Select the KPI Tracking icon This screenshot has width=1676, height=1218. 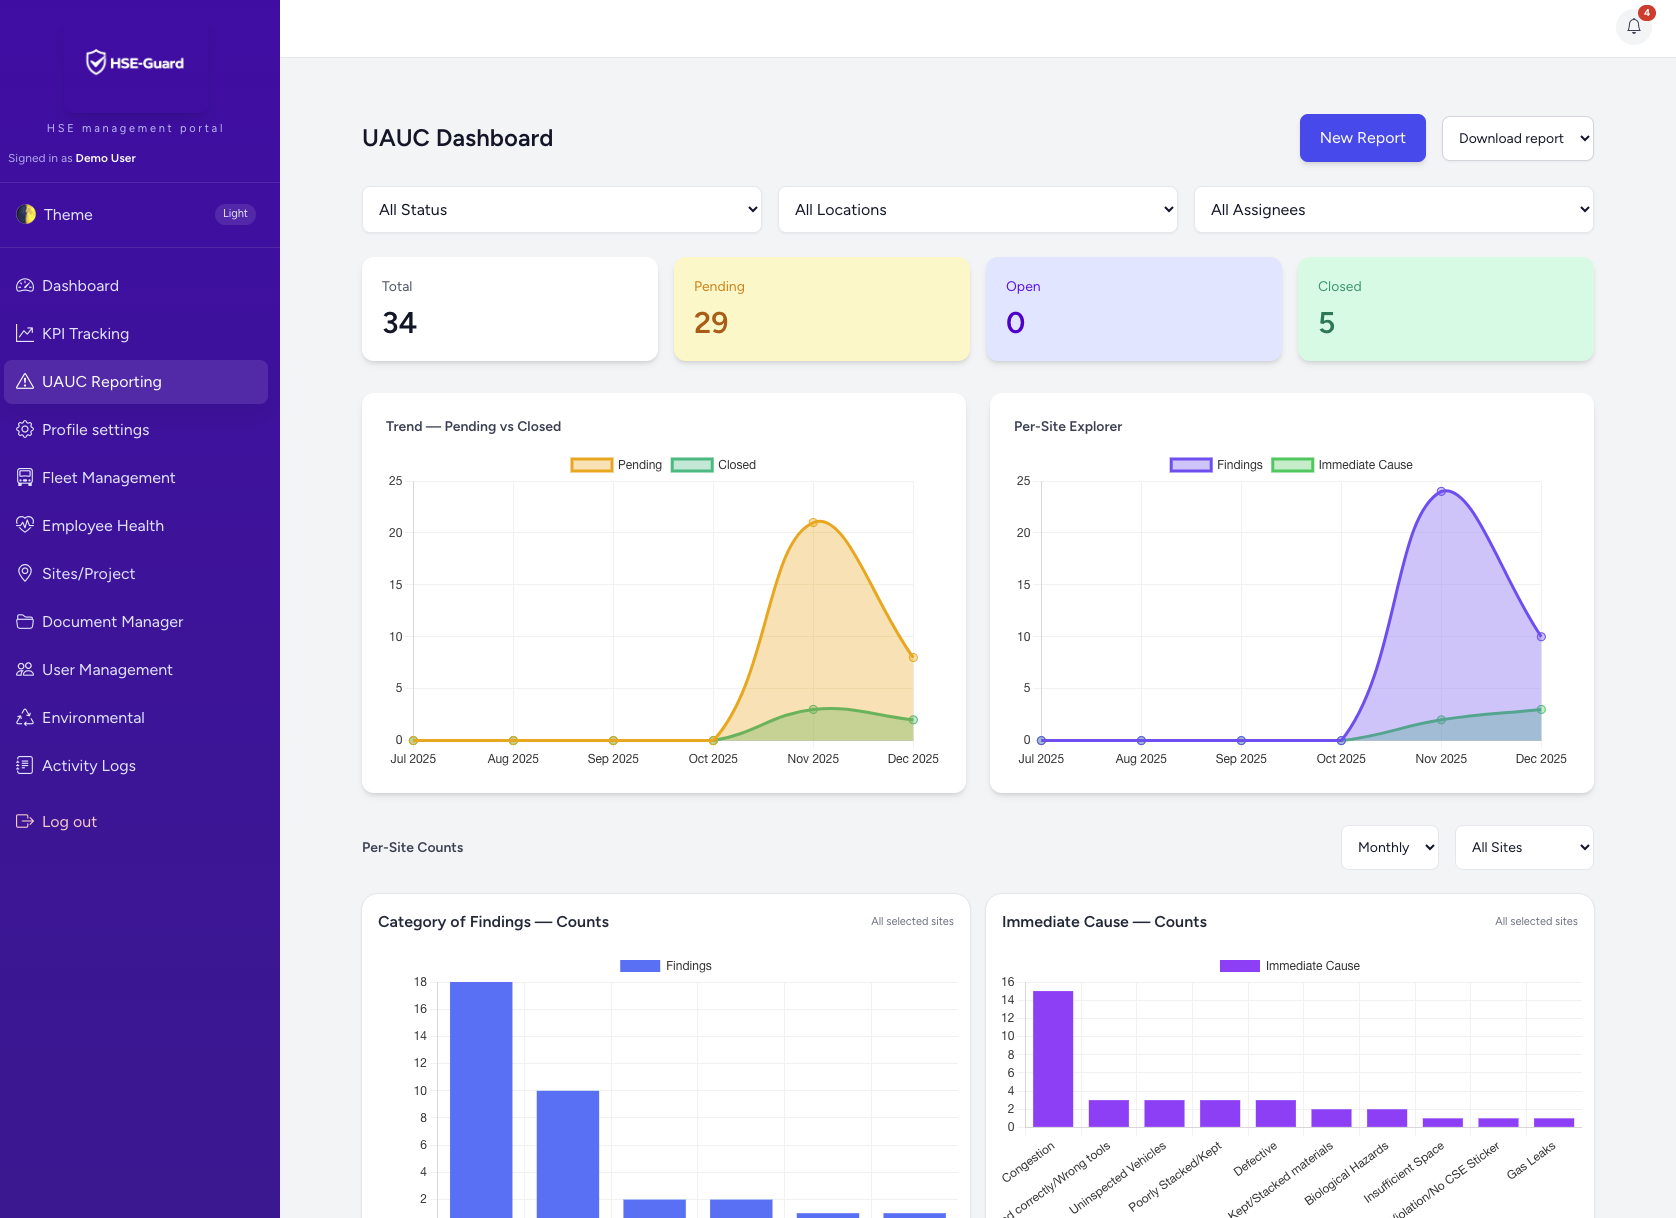click(x=24, y=333)
